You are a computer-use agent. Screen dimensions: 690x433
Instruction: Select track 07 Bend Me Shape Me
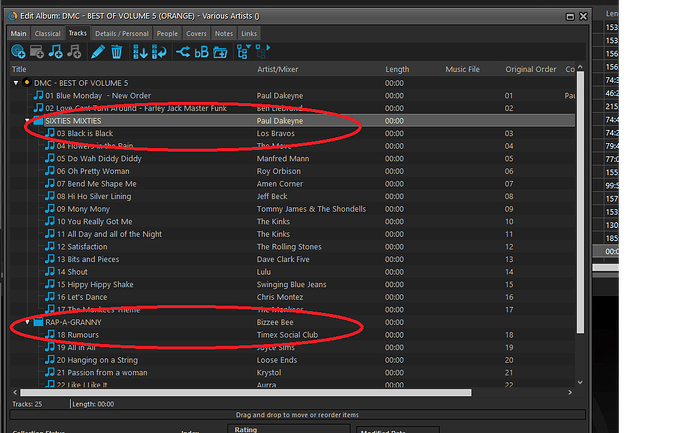[x=96, y=183]
